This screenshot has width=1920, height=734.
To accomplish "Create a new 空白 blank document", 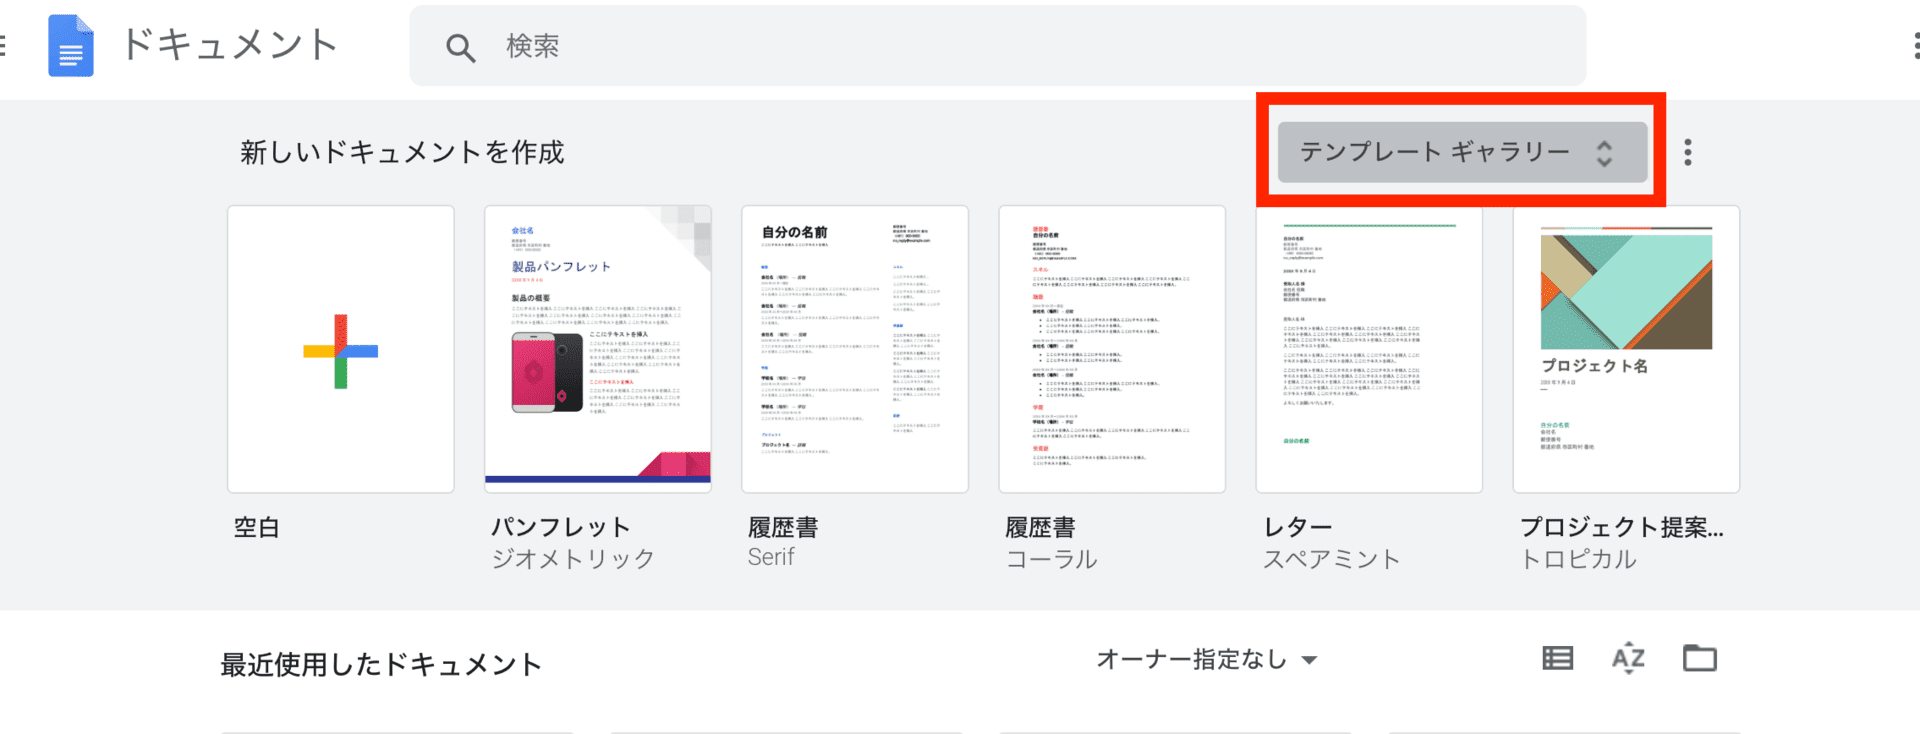I will tap(341, 349).
